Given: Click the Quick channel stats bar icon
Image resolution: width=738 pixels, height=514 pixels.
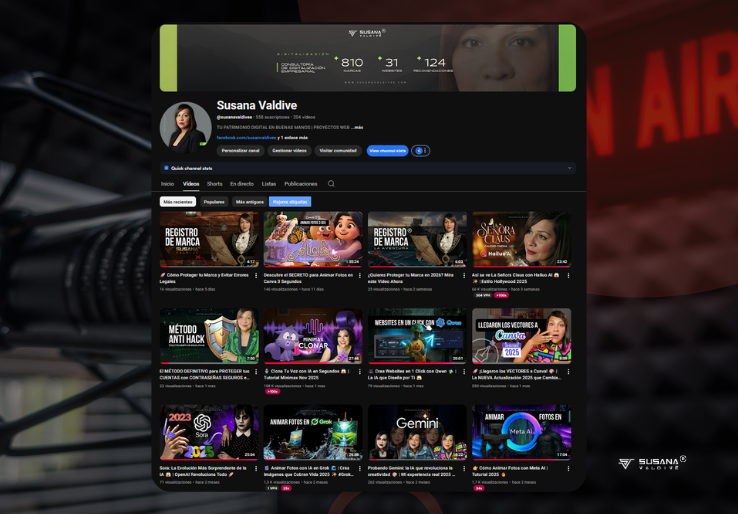Looking at the screenshot, I should point(166,168).
